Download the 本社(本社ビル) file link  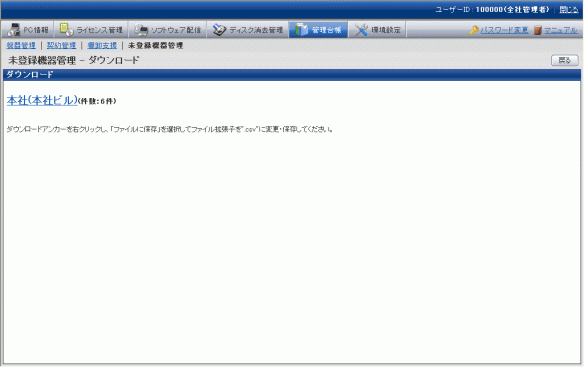click(x=42, y=100)
